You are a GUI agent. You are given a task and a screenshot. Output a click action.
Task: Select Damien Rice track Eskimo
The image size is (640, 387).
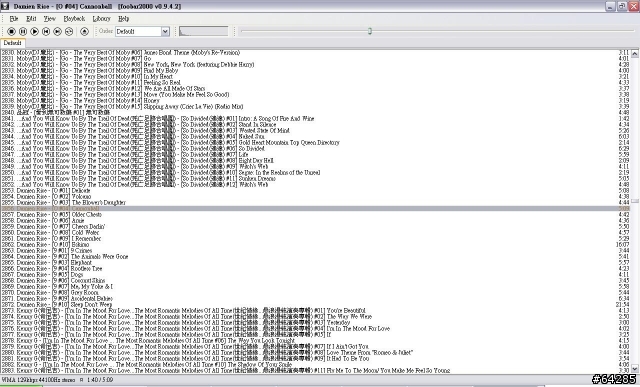(315, 245)
